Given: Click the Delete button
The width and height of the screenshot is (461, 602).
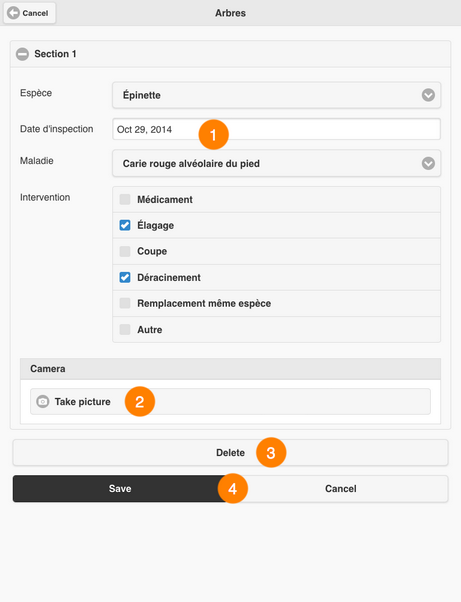Looking at the screenshot, I should [x=230, y=453].
